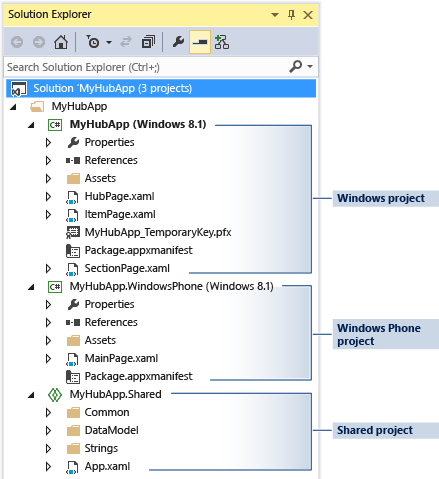439x479 pixels.
Task: Click the Solution Visual Studio icon
Action: [x=19, y=89]
